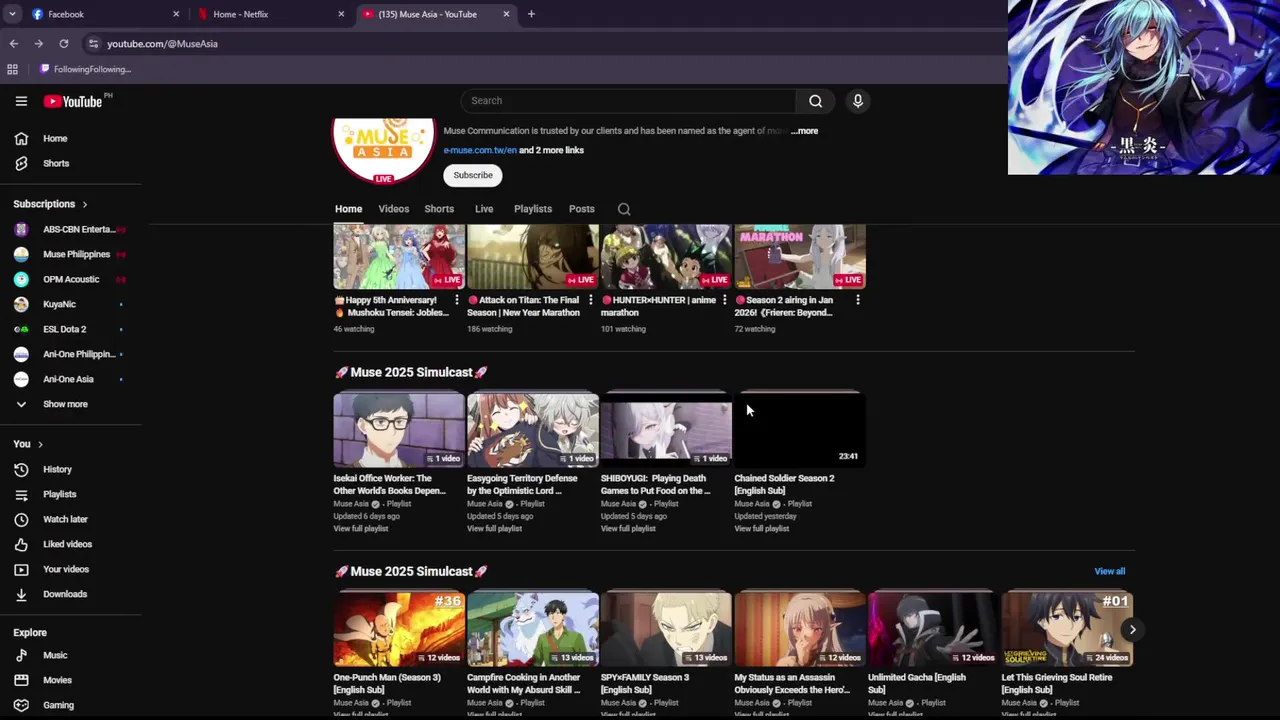Select the channel Videos tab

[x=393, y=210]
